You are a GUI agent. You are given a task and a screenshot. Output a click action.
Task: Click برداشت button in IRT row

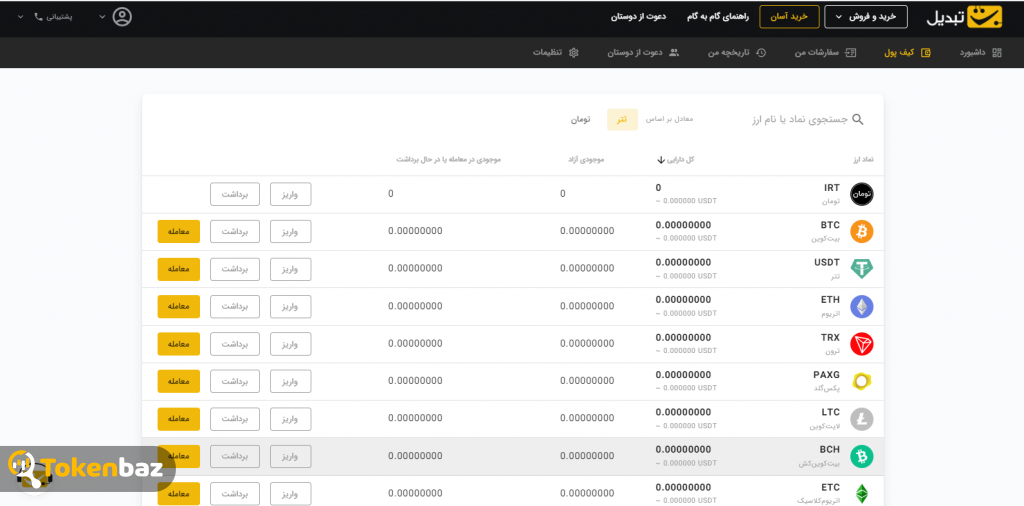pos(234,194)
